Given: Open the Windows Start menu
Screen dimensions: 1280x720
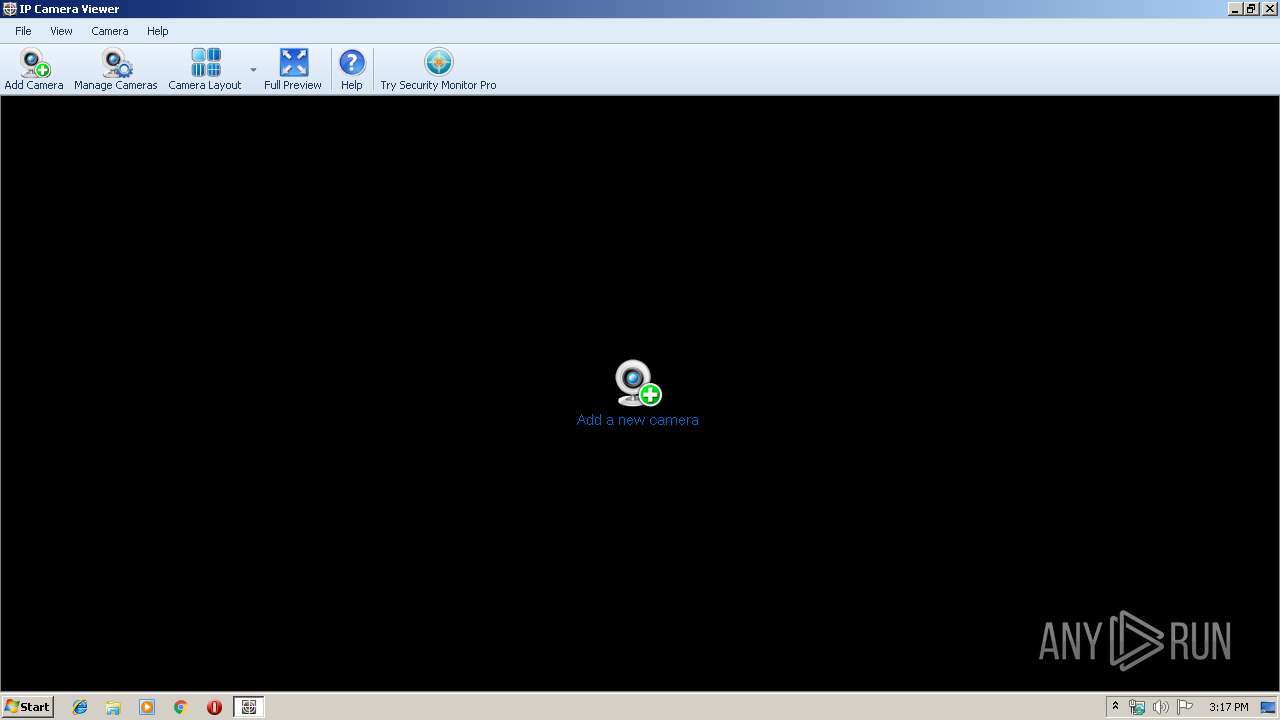Looking at the screenshot, I should click(28, 707).
